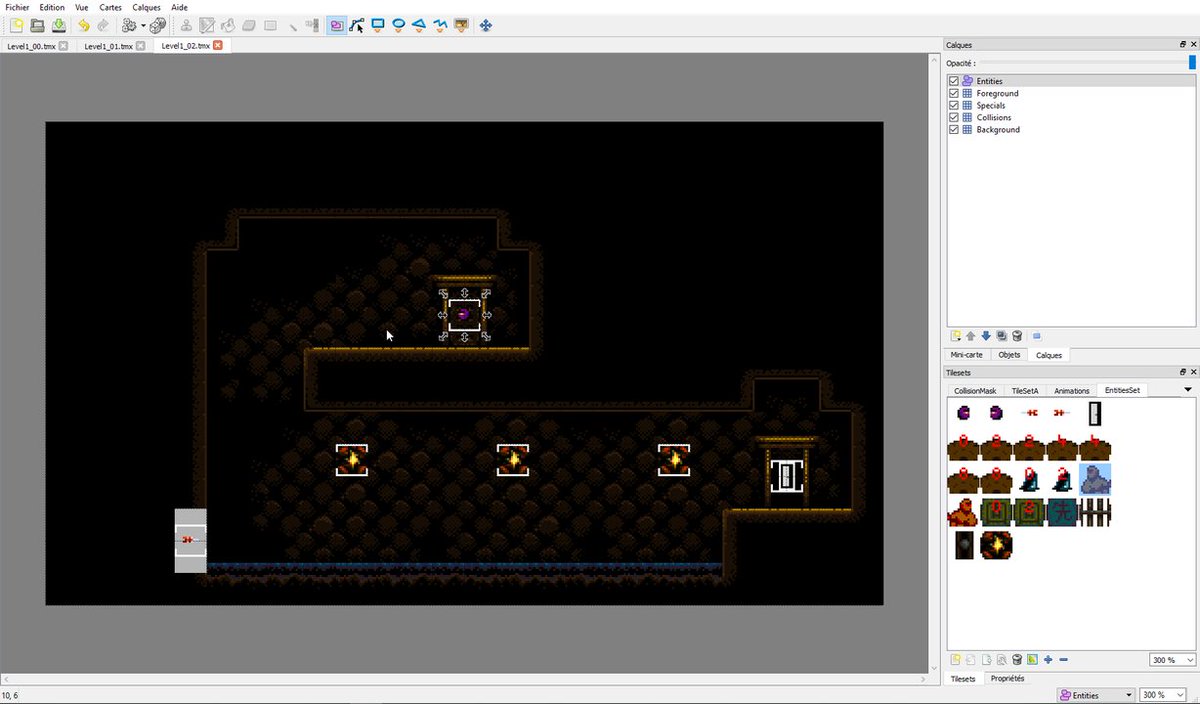The image size is (1200, 704).
Task: Toggle visibility checkbox for Collisions layer
Action: click(954, 117)
